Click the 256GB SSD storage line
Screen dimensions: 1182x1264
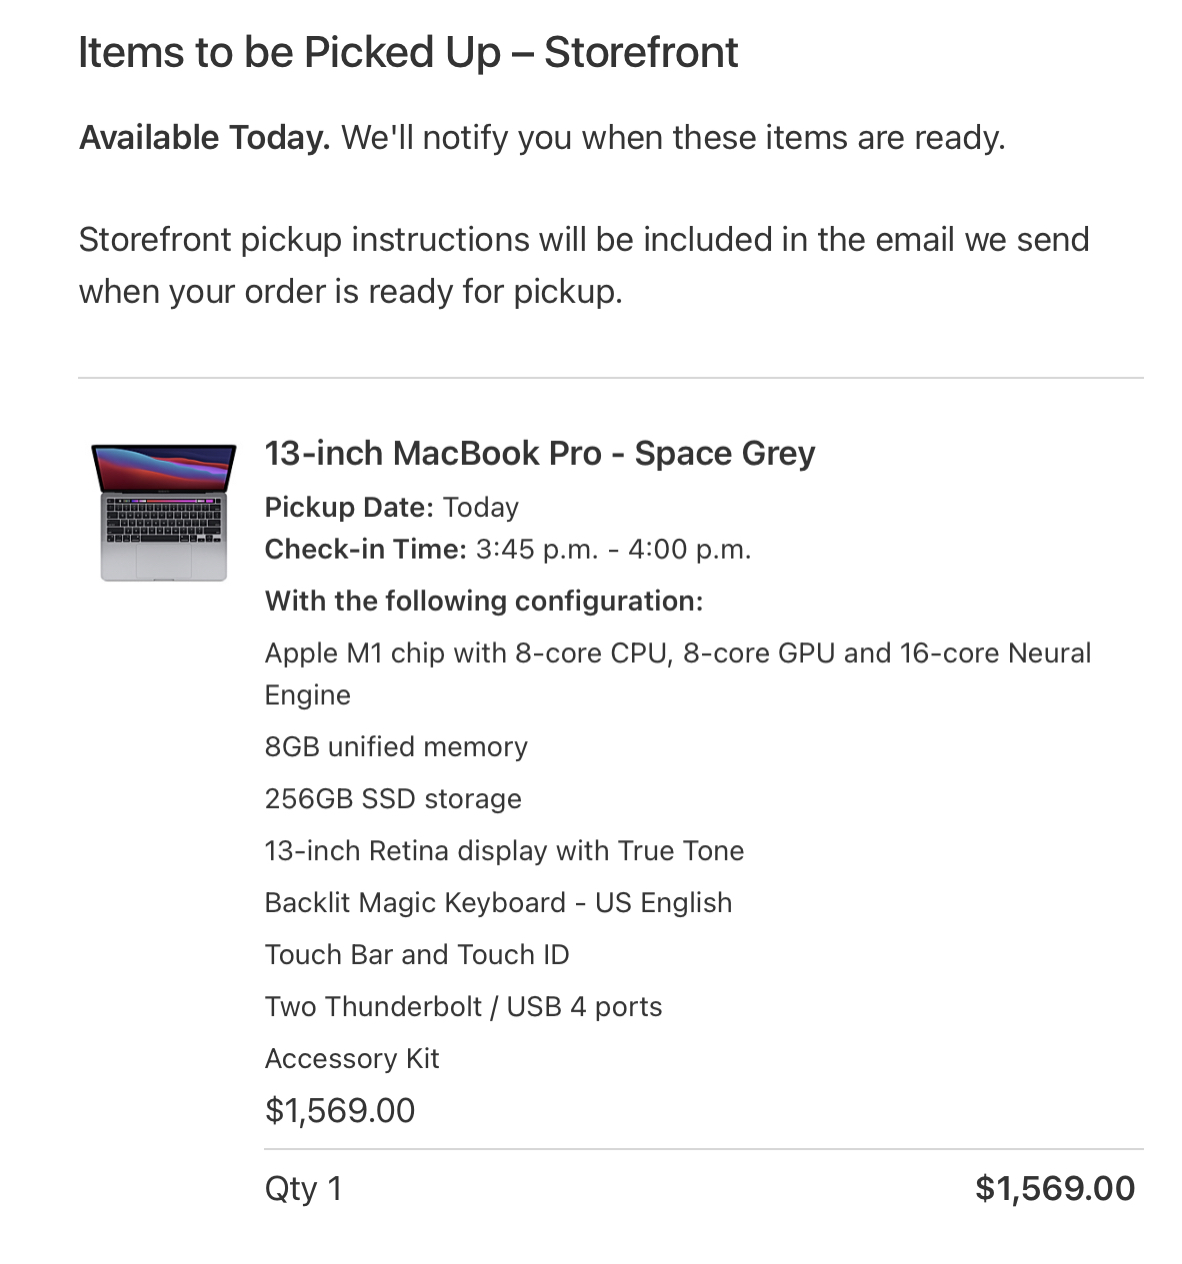point(393,799)
